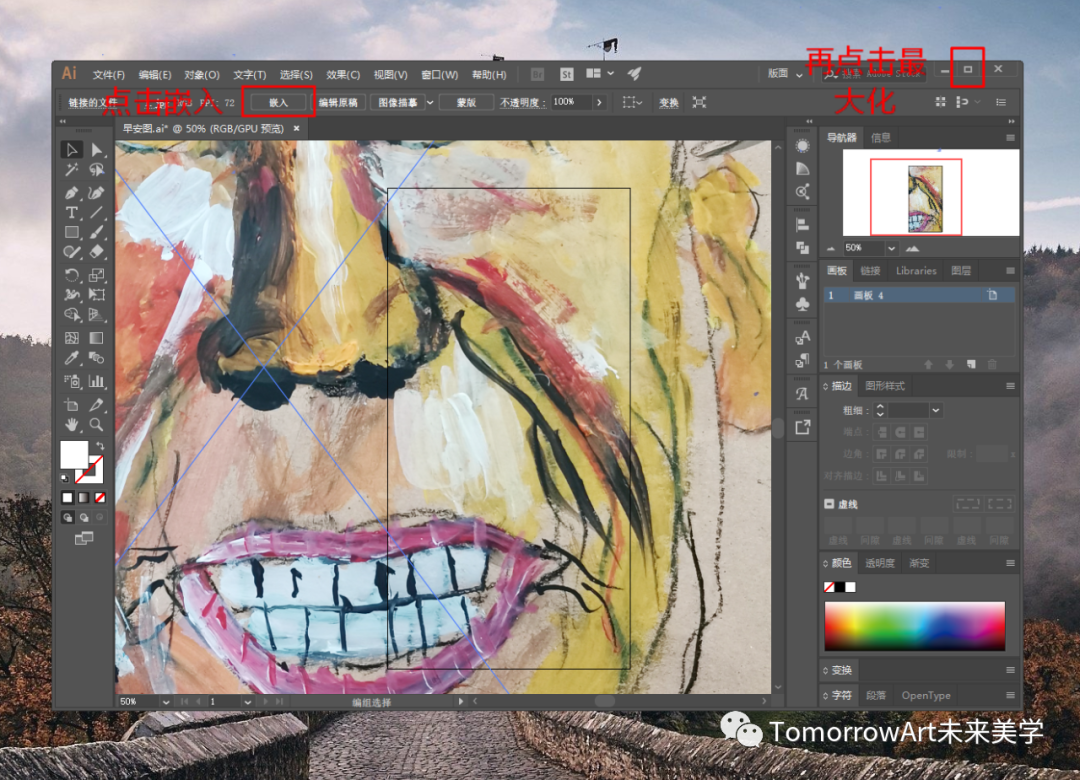Select the Direct Selection tool
The height and width of the screenshot is (780, 1080).
click(x=96, y=150)
